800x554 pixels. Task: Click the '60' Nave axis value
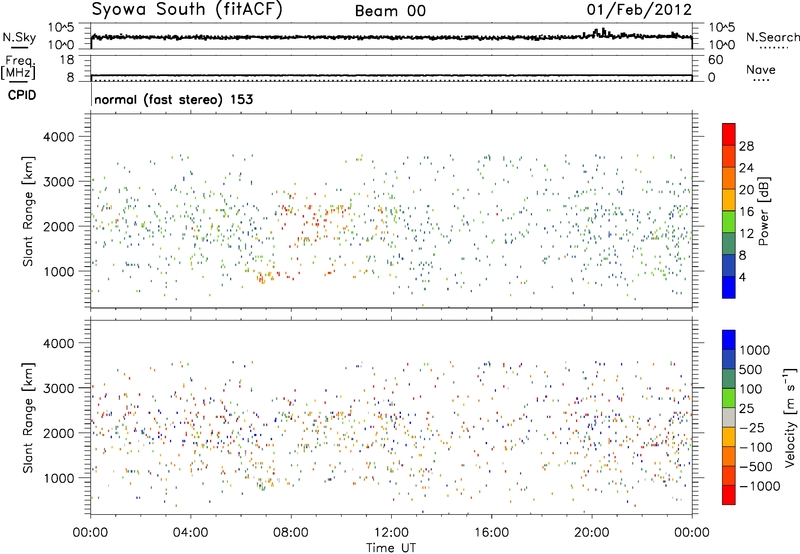715,60
